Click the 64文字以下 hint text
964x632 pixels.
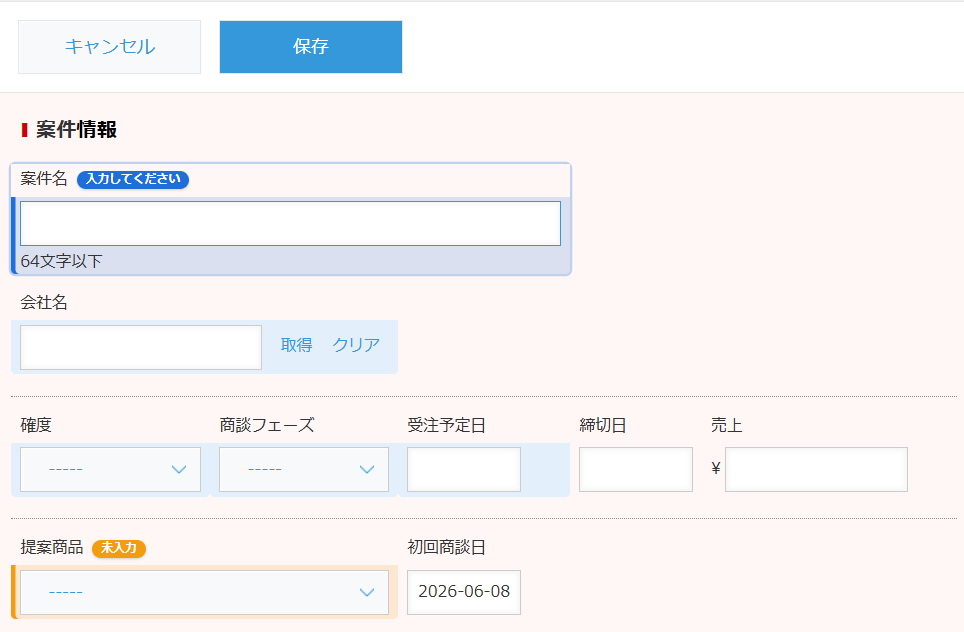tap(61, 261)
